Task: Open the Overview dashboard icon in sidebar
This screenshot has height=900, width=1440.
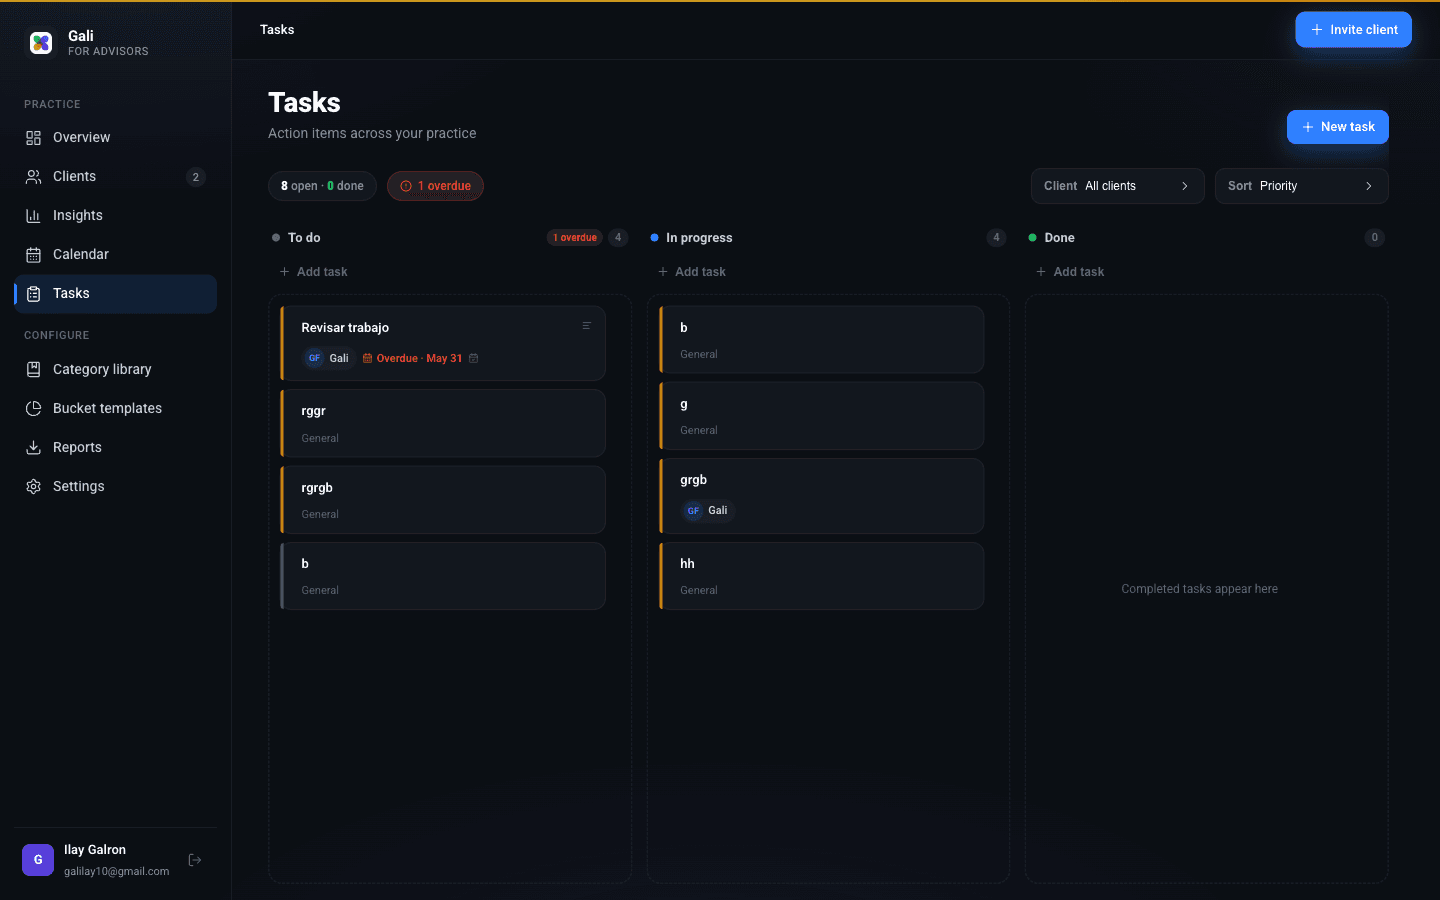Action: [x=34, y=138]
